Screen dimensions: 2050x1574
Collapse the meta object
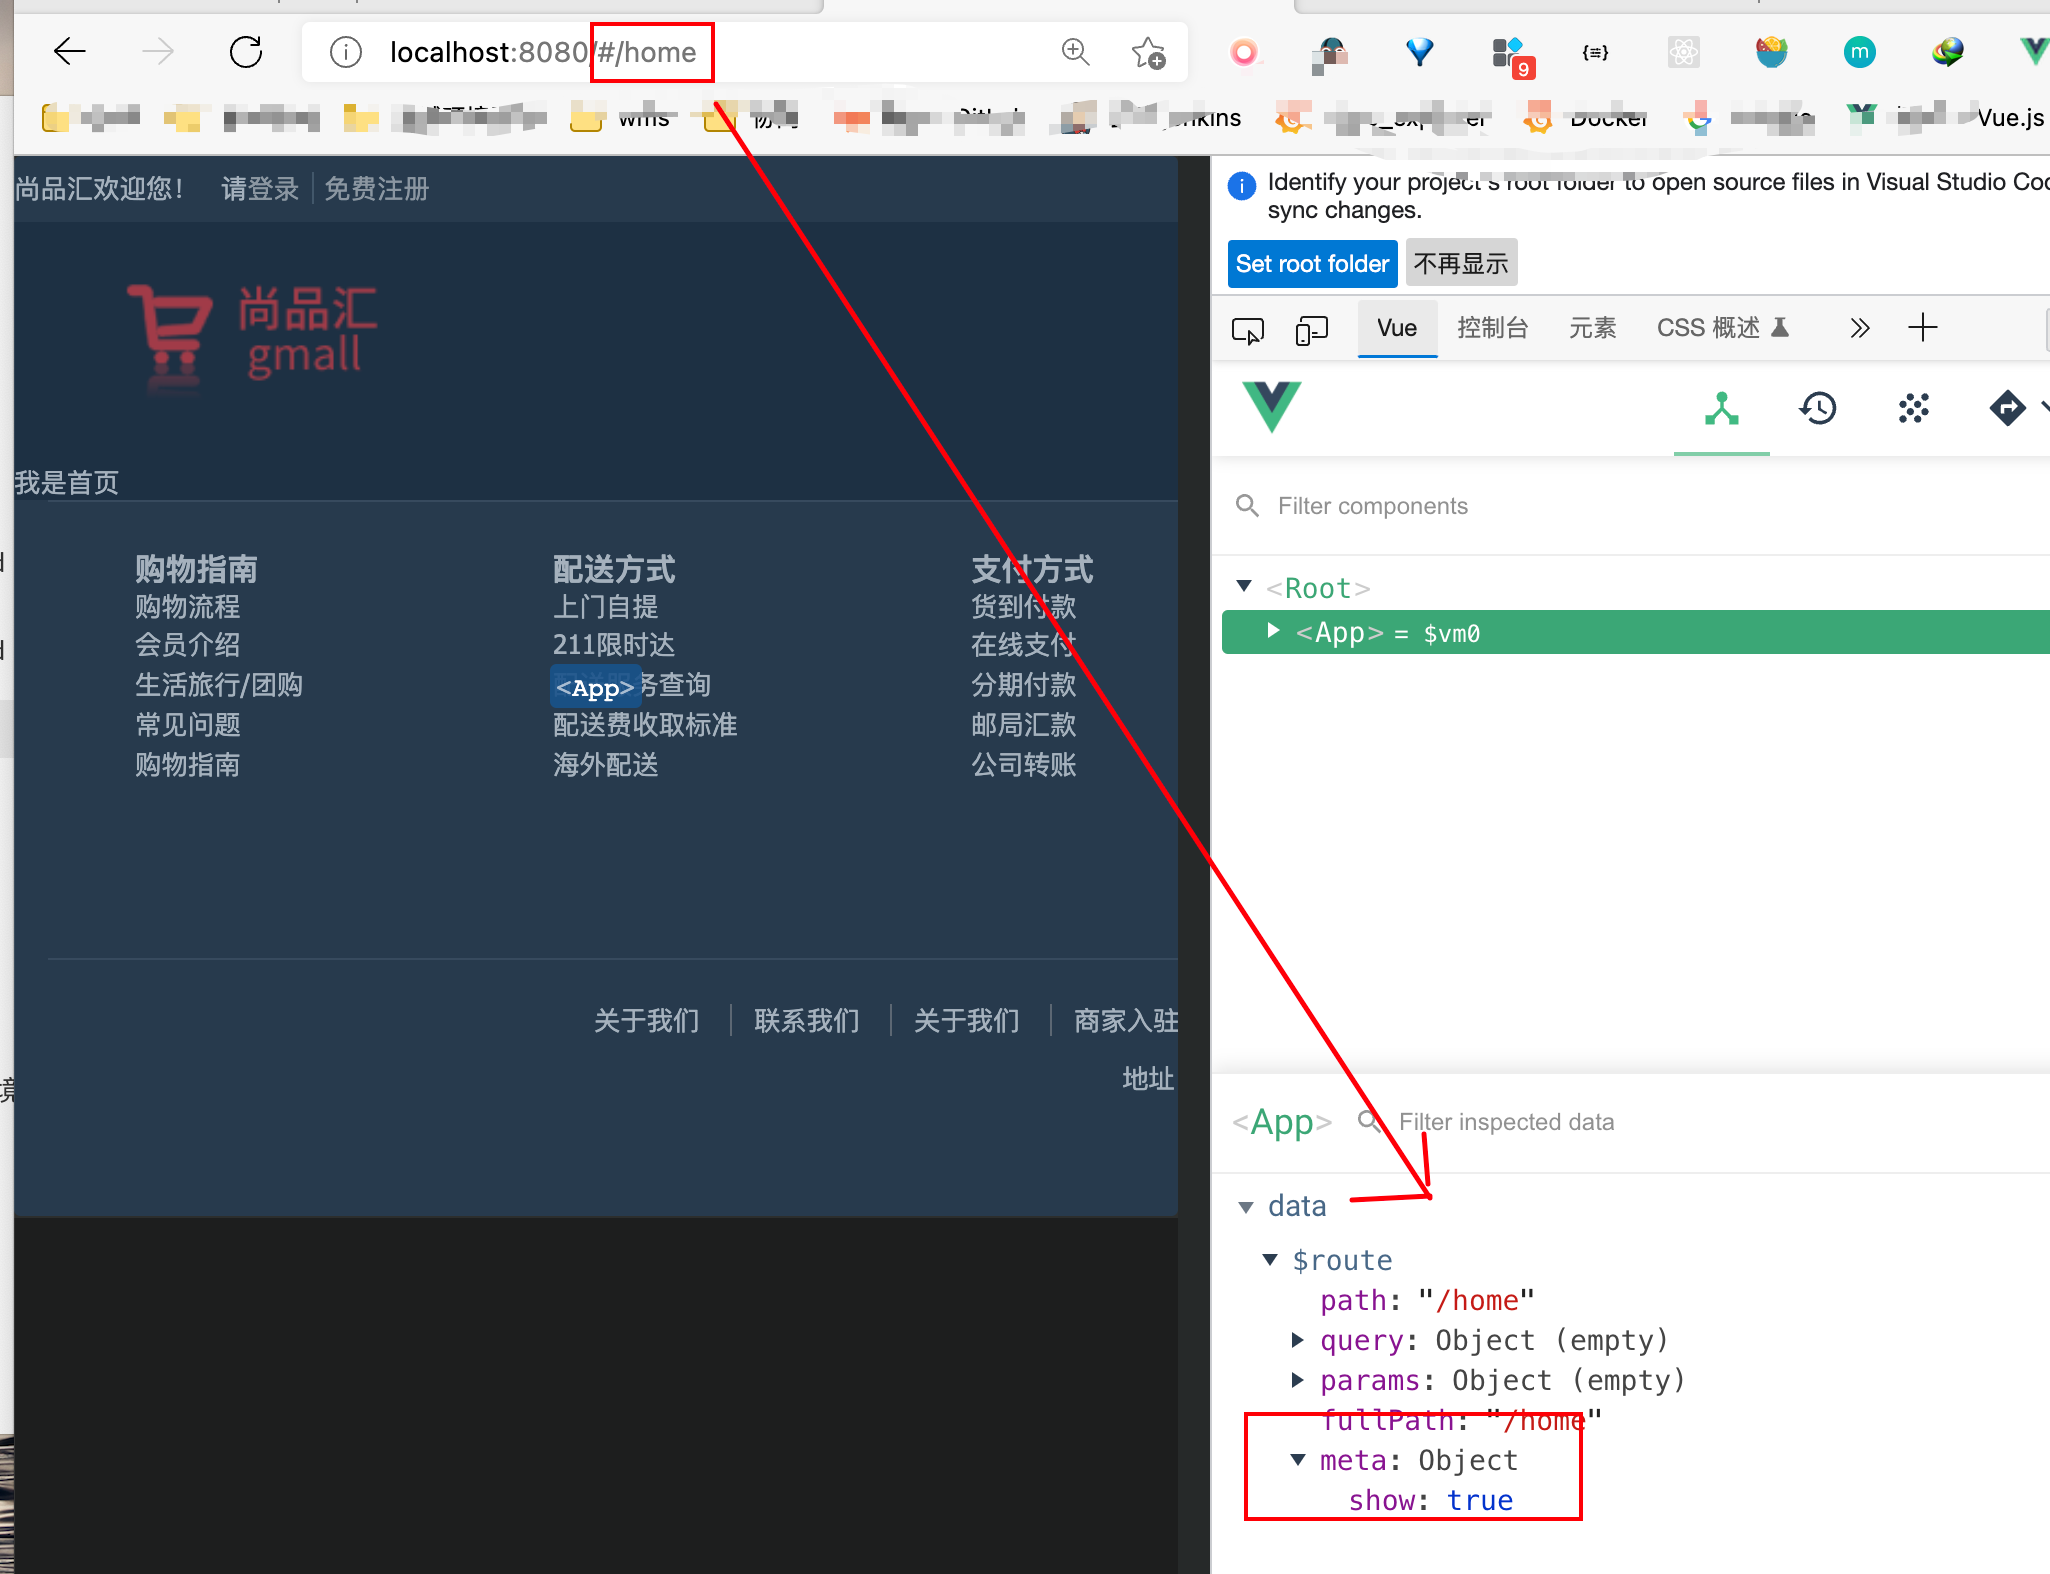(x=1297, y=1460)
